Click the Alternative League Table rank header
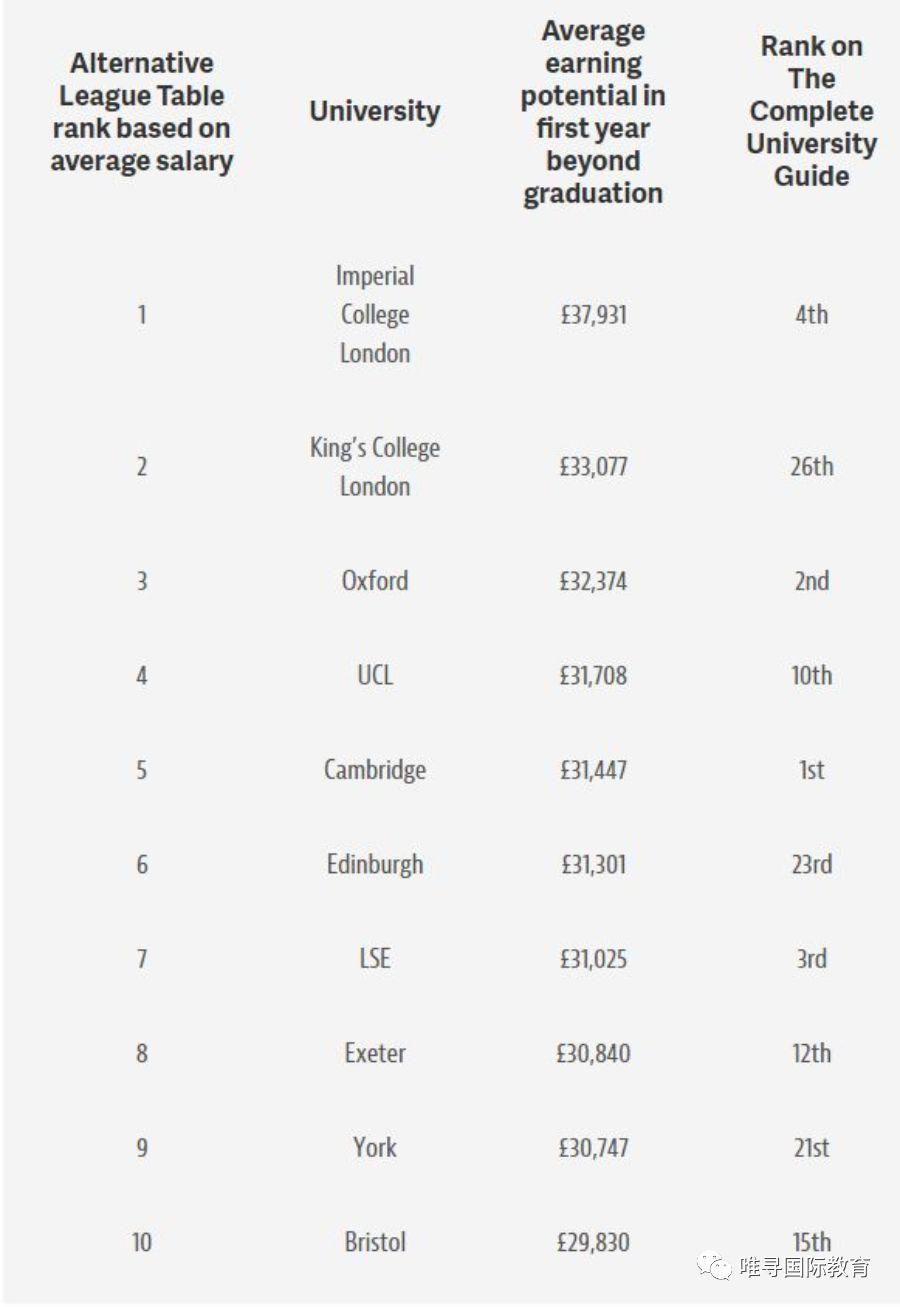 point(141,112)
